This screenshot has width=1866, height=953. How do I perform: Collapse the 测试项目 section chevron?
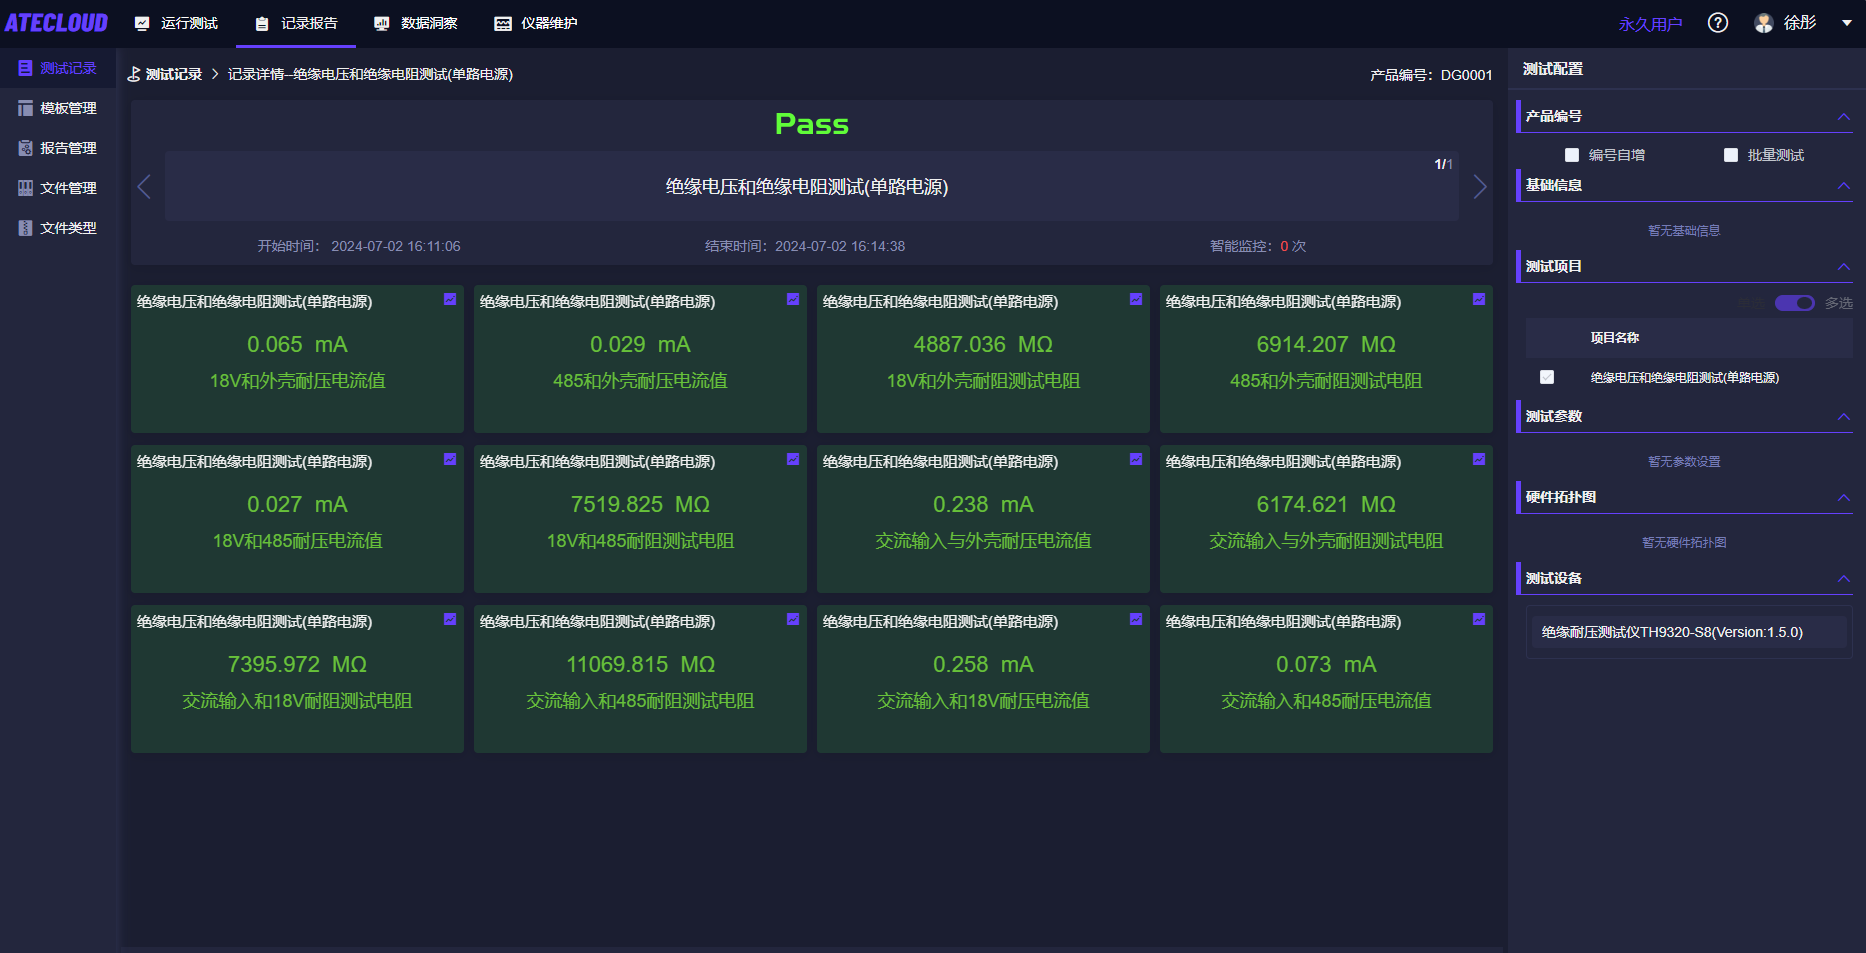(x=1844, y=267)
